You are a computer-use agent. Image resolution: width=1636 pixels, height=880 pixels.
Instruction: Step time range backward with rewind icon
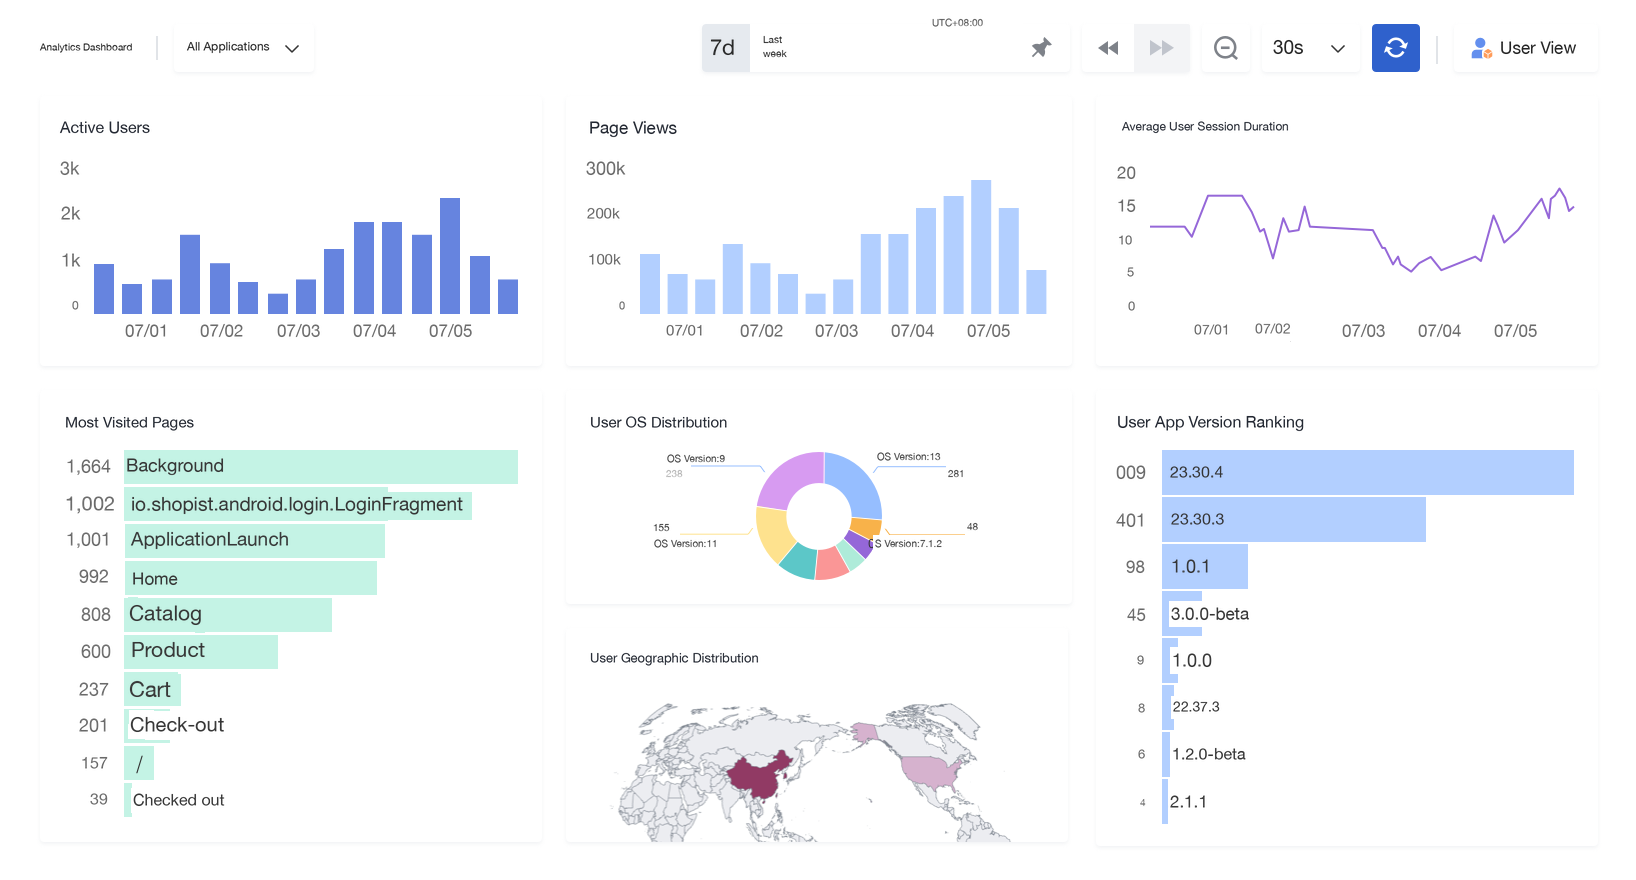coord(1108,48)
